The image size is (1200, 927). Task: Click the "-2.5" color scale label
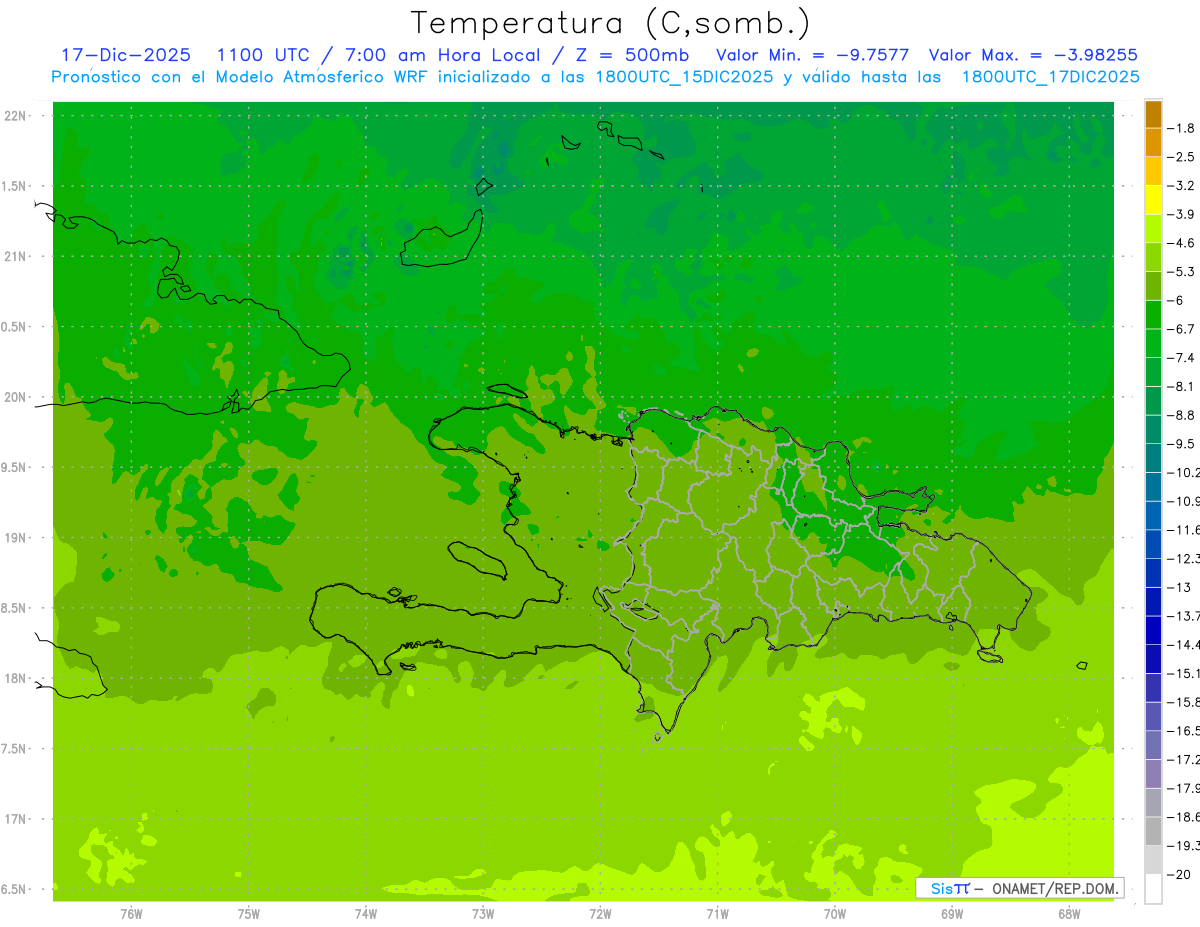tap(1182, 157)
